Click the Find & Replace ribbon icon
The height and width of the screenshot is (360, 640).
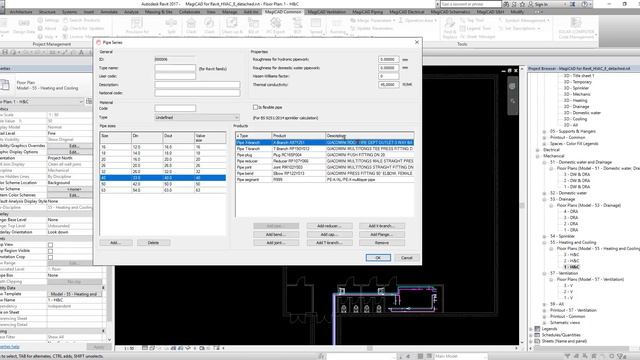[x=449, y=28]
